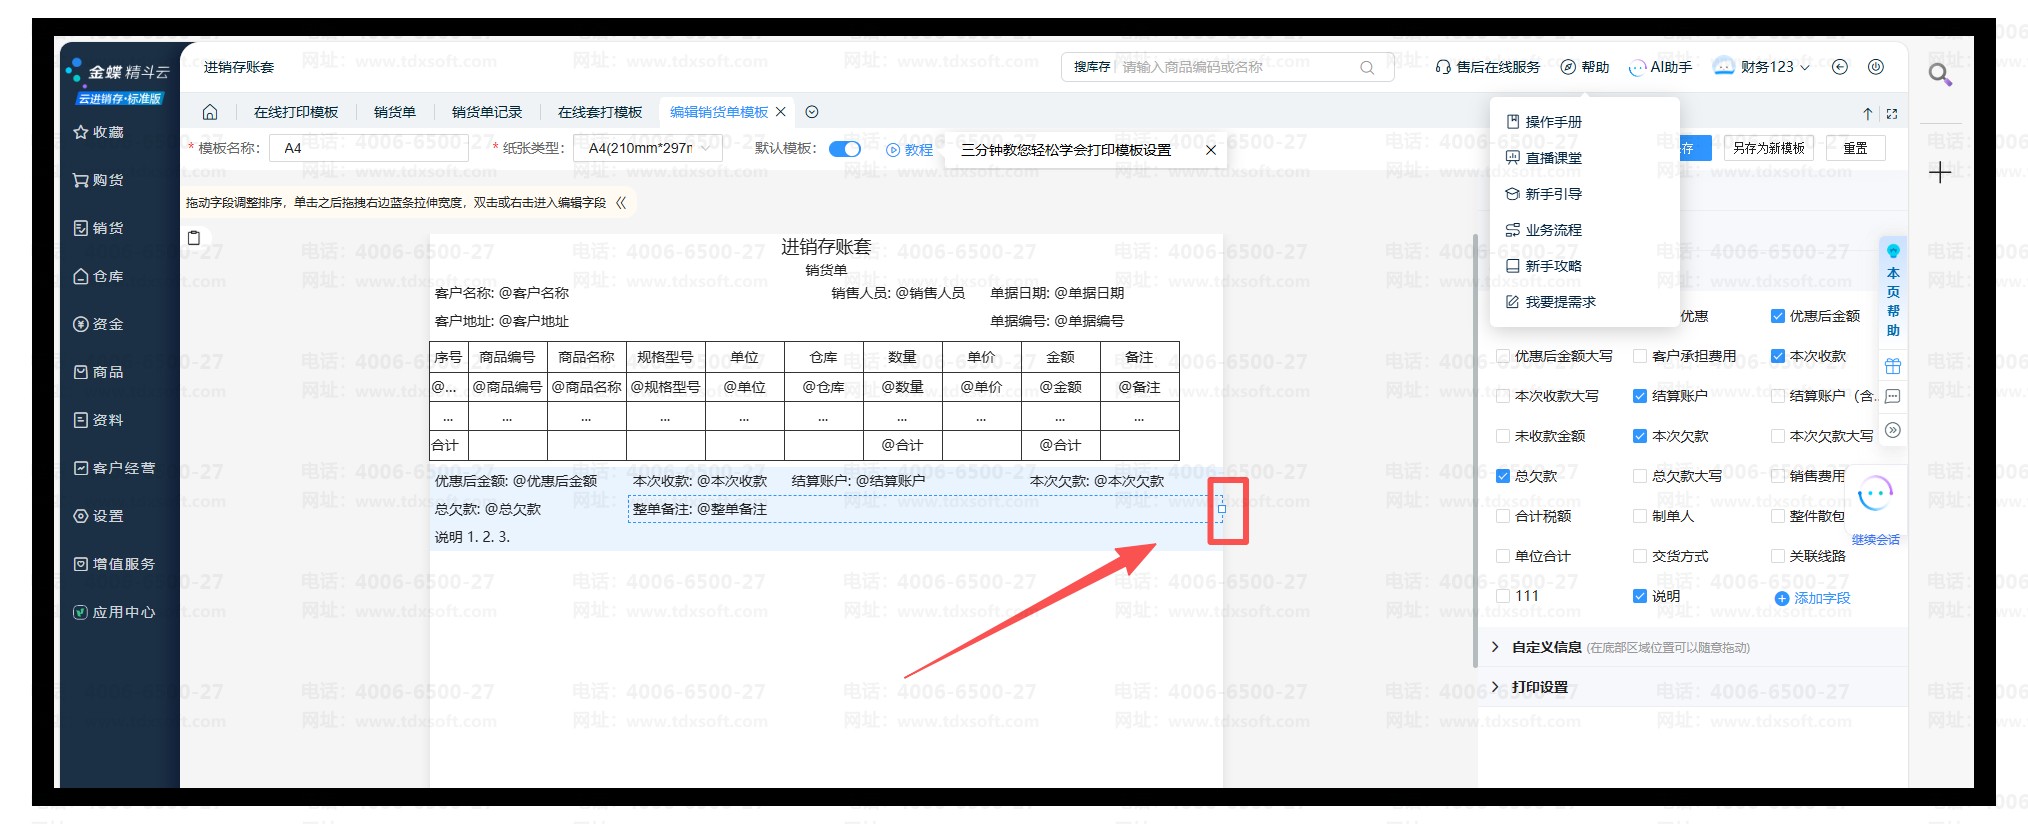Click the 添加字段 link
The height and width of the screenshot is (824, 2028).
1812,598
